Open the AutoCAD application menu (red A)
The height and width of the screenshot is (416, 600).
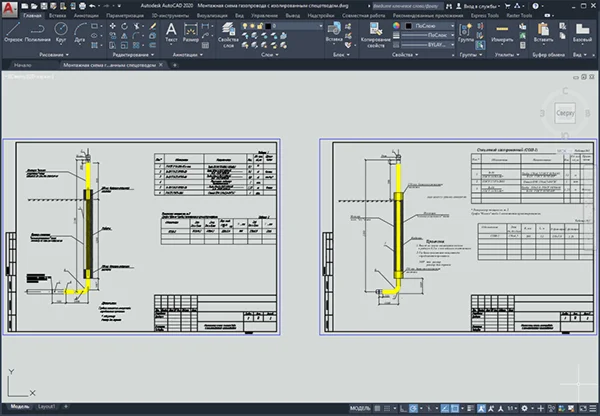pos(9,9)
